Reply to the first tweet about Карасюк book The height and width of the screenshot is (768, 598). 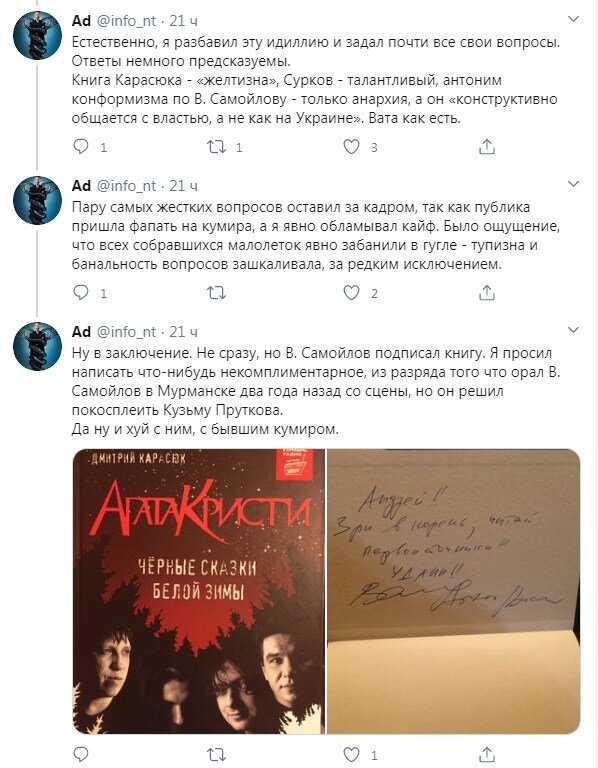[81, 147]
